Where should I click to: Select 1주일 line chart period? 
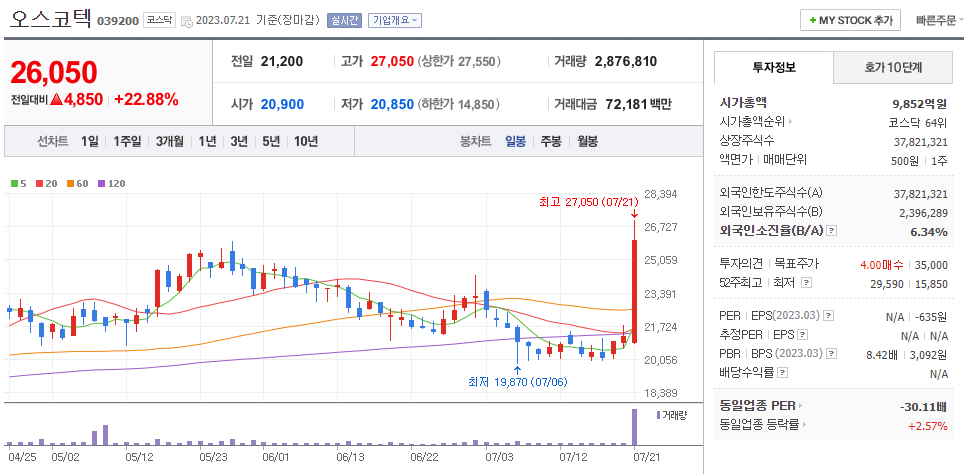click(x=127, y=142)
